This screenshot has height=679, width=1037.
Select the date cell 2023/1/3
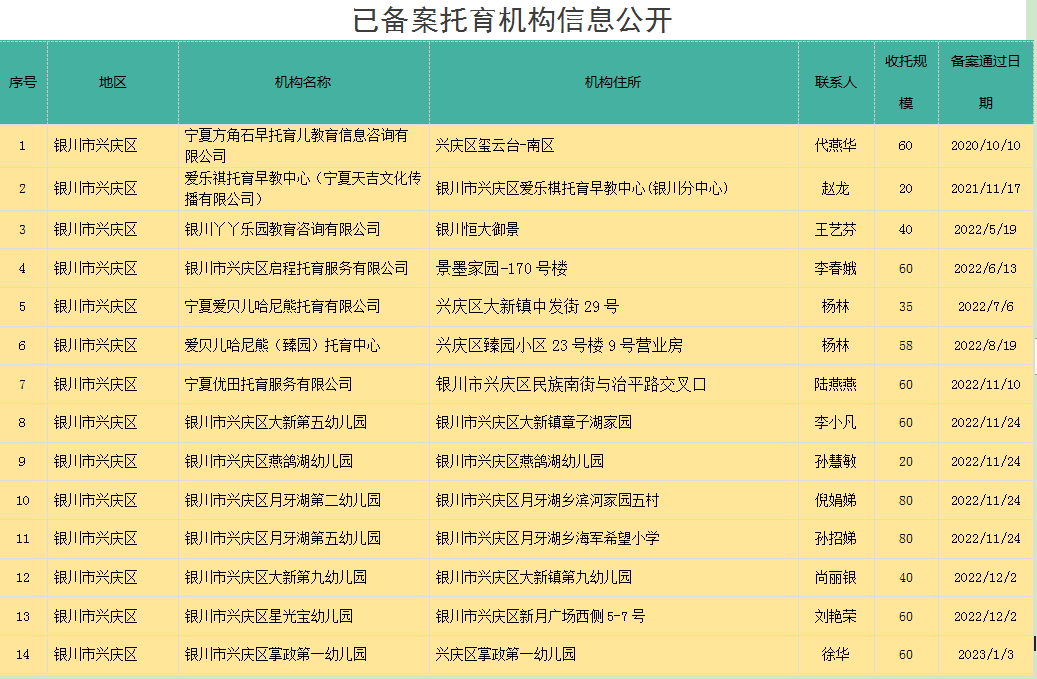[x=985, y=655]
